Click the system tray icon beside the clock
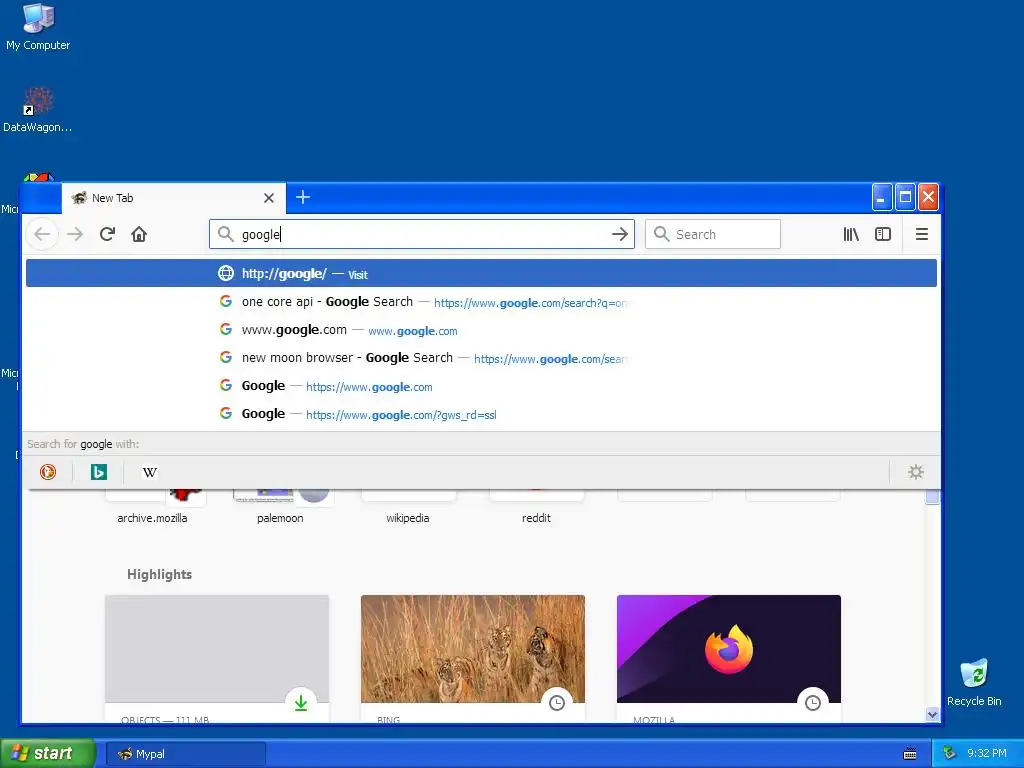The image size is (1024, 768). tap(950, 754)
